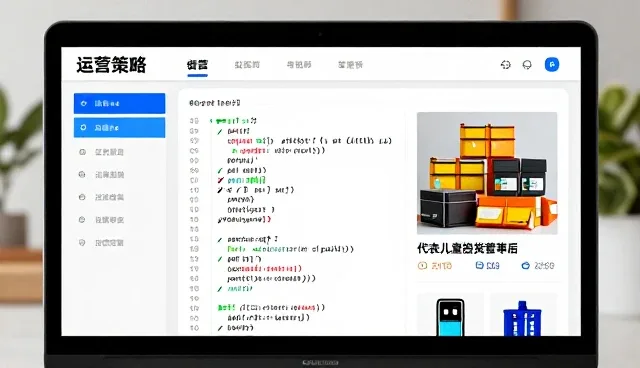The width and height of the screenshot is (640, 368).
Task: Click the red cross mark in code listing
Action: [221, 180]
